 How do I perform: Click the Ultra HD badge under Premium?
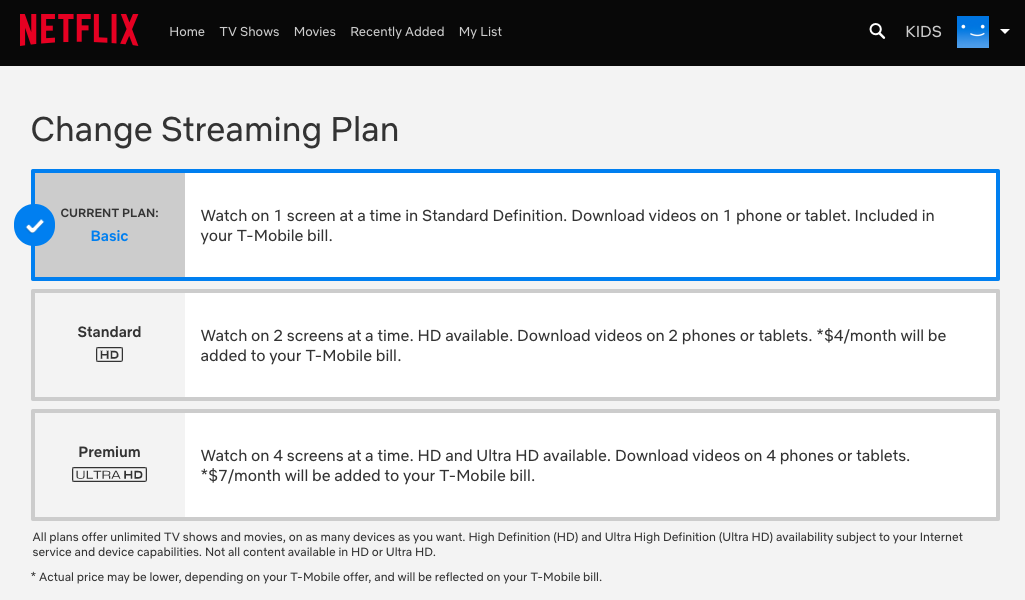pos(109,475)
